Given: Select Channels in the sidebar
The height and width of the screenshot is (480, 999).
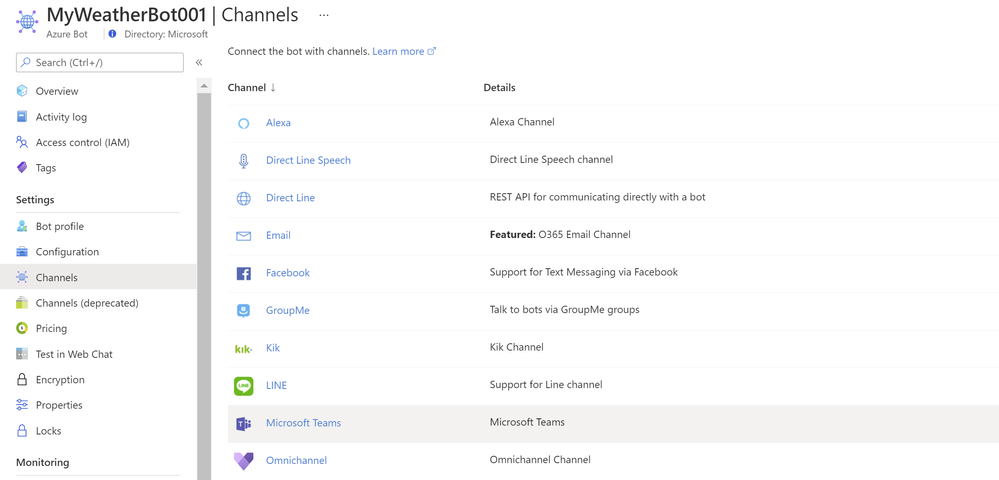Looking at the screenshot, I should pyautogui.click(x=57, y=277).
